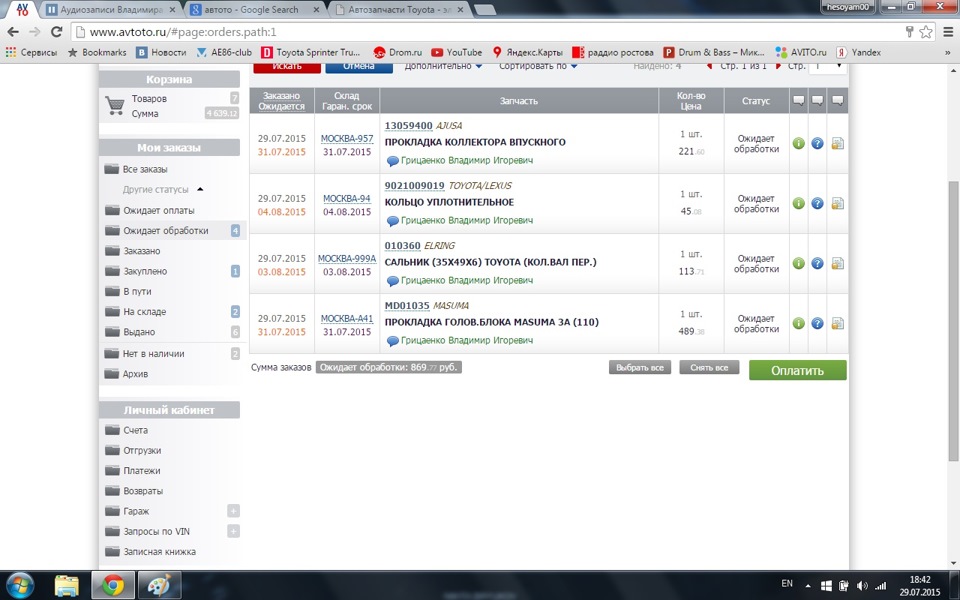Click the first comment icon in table header

click(x=798, y=101)
